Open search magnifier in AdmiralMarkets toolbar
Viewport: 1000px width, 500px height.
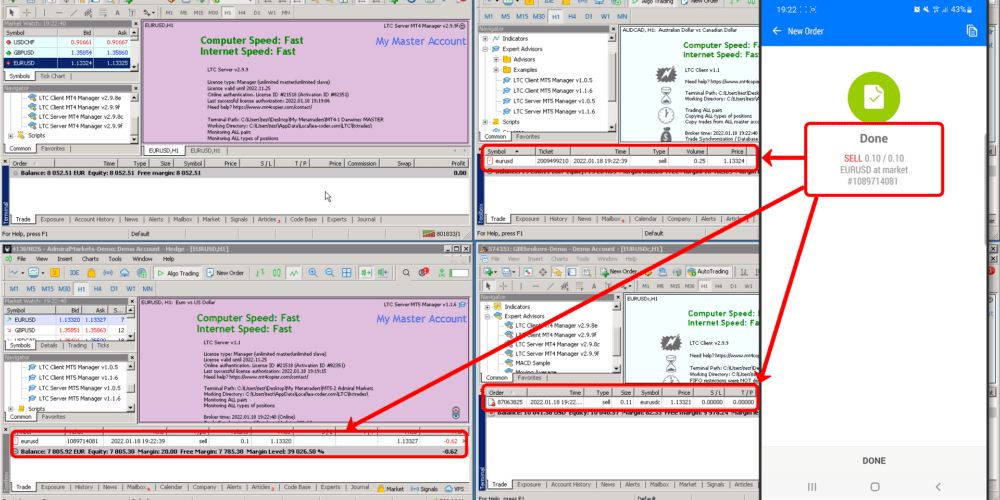406,273
